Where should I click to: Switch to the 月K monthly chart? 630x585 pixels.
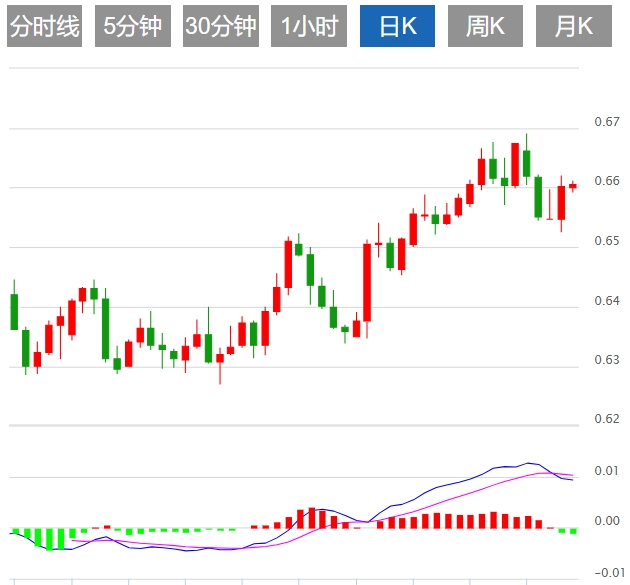pos(574,26)
